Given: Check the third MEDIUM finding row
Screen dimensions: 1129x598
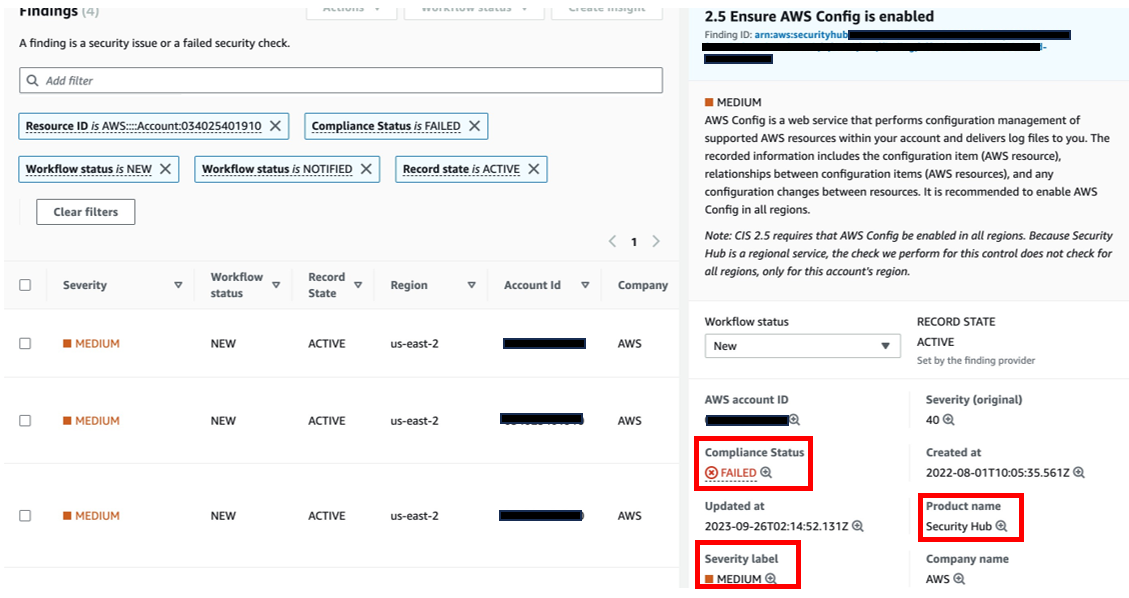Looking at the screenshot, I should (25, 516).
